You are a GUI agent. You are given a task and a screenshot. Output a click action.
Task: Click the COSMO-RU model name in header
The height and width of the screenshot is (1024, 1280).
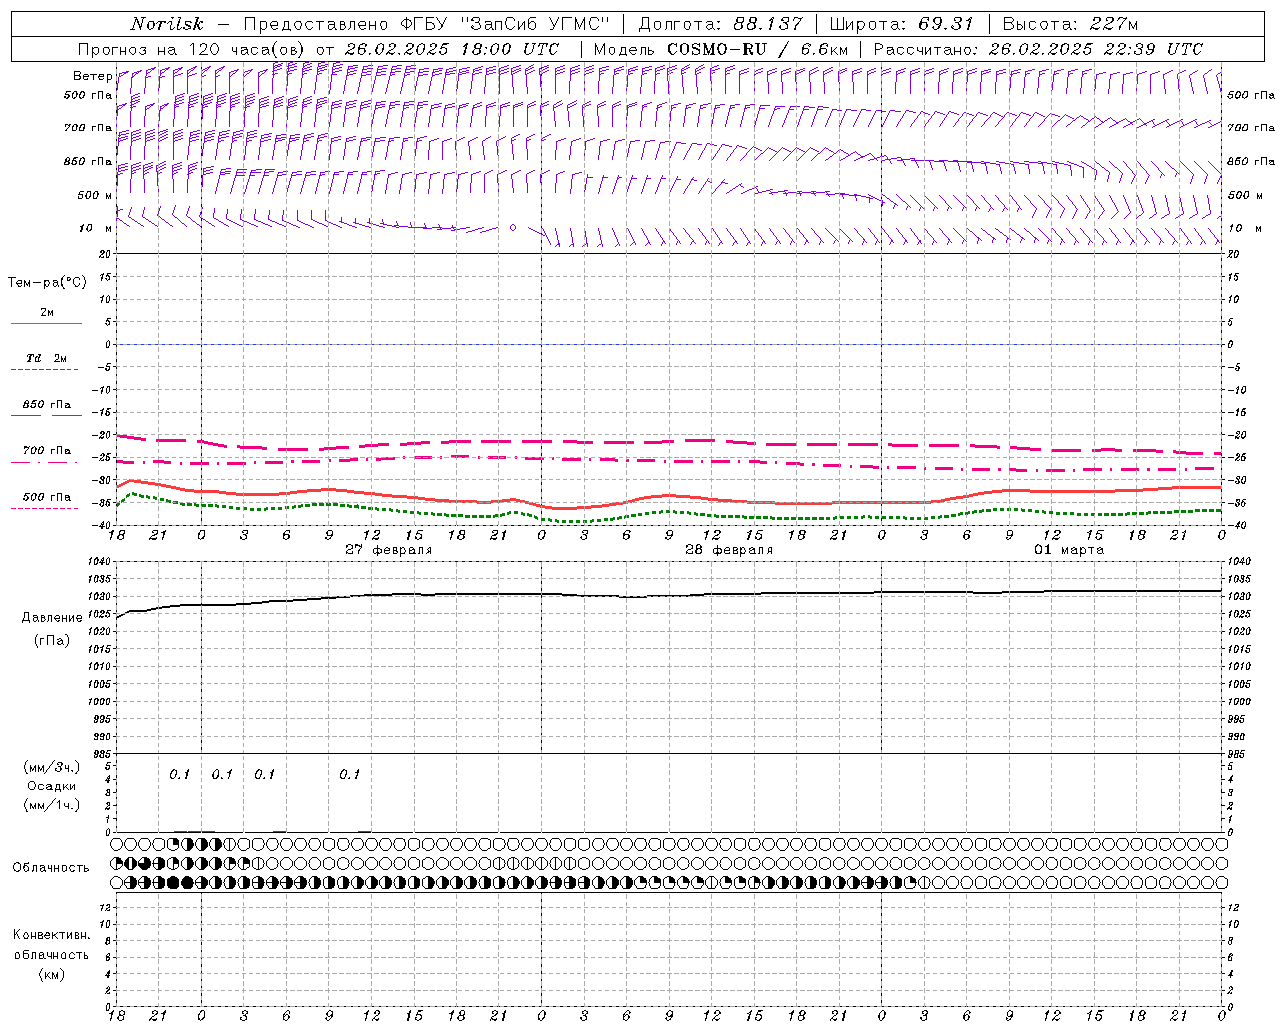tap(709, 49)
